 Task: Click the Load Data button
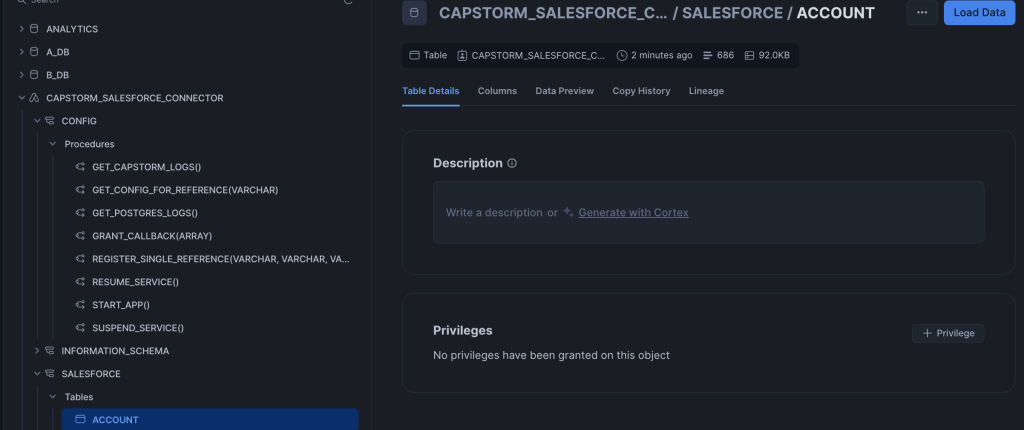click(980, 12)
